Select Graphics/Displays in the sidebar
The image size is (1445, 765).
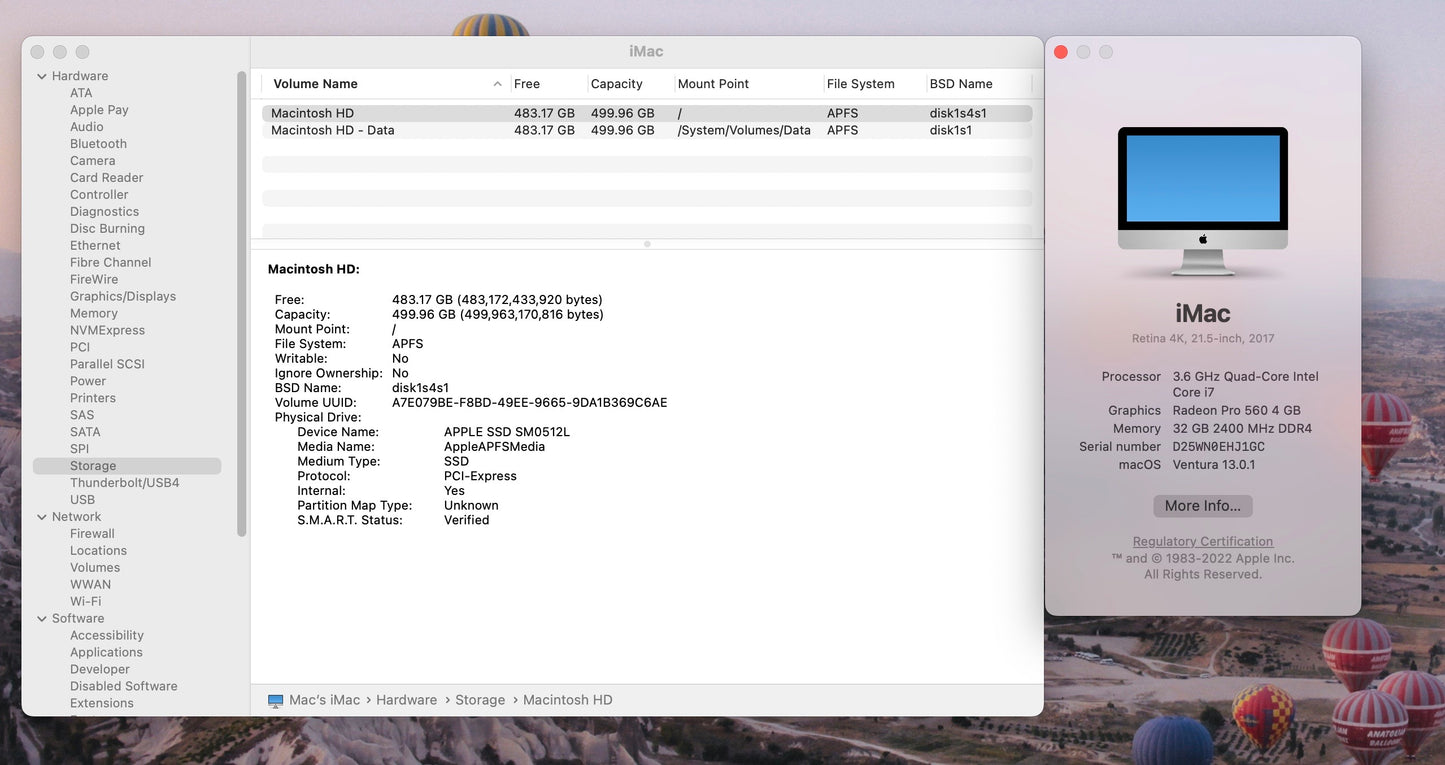click(x=123, y=296)
